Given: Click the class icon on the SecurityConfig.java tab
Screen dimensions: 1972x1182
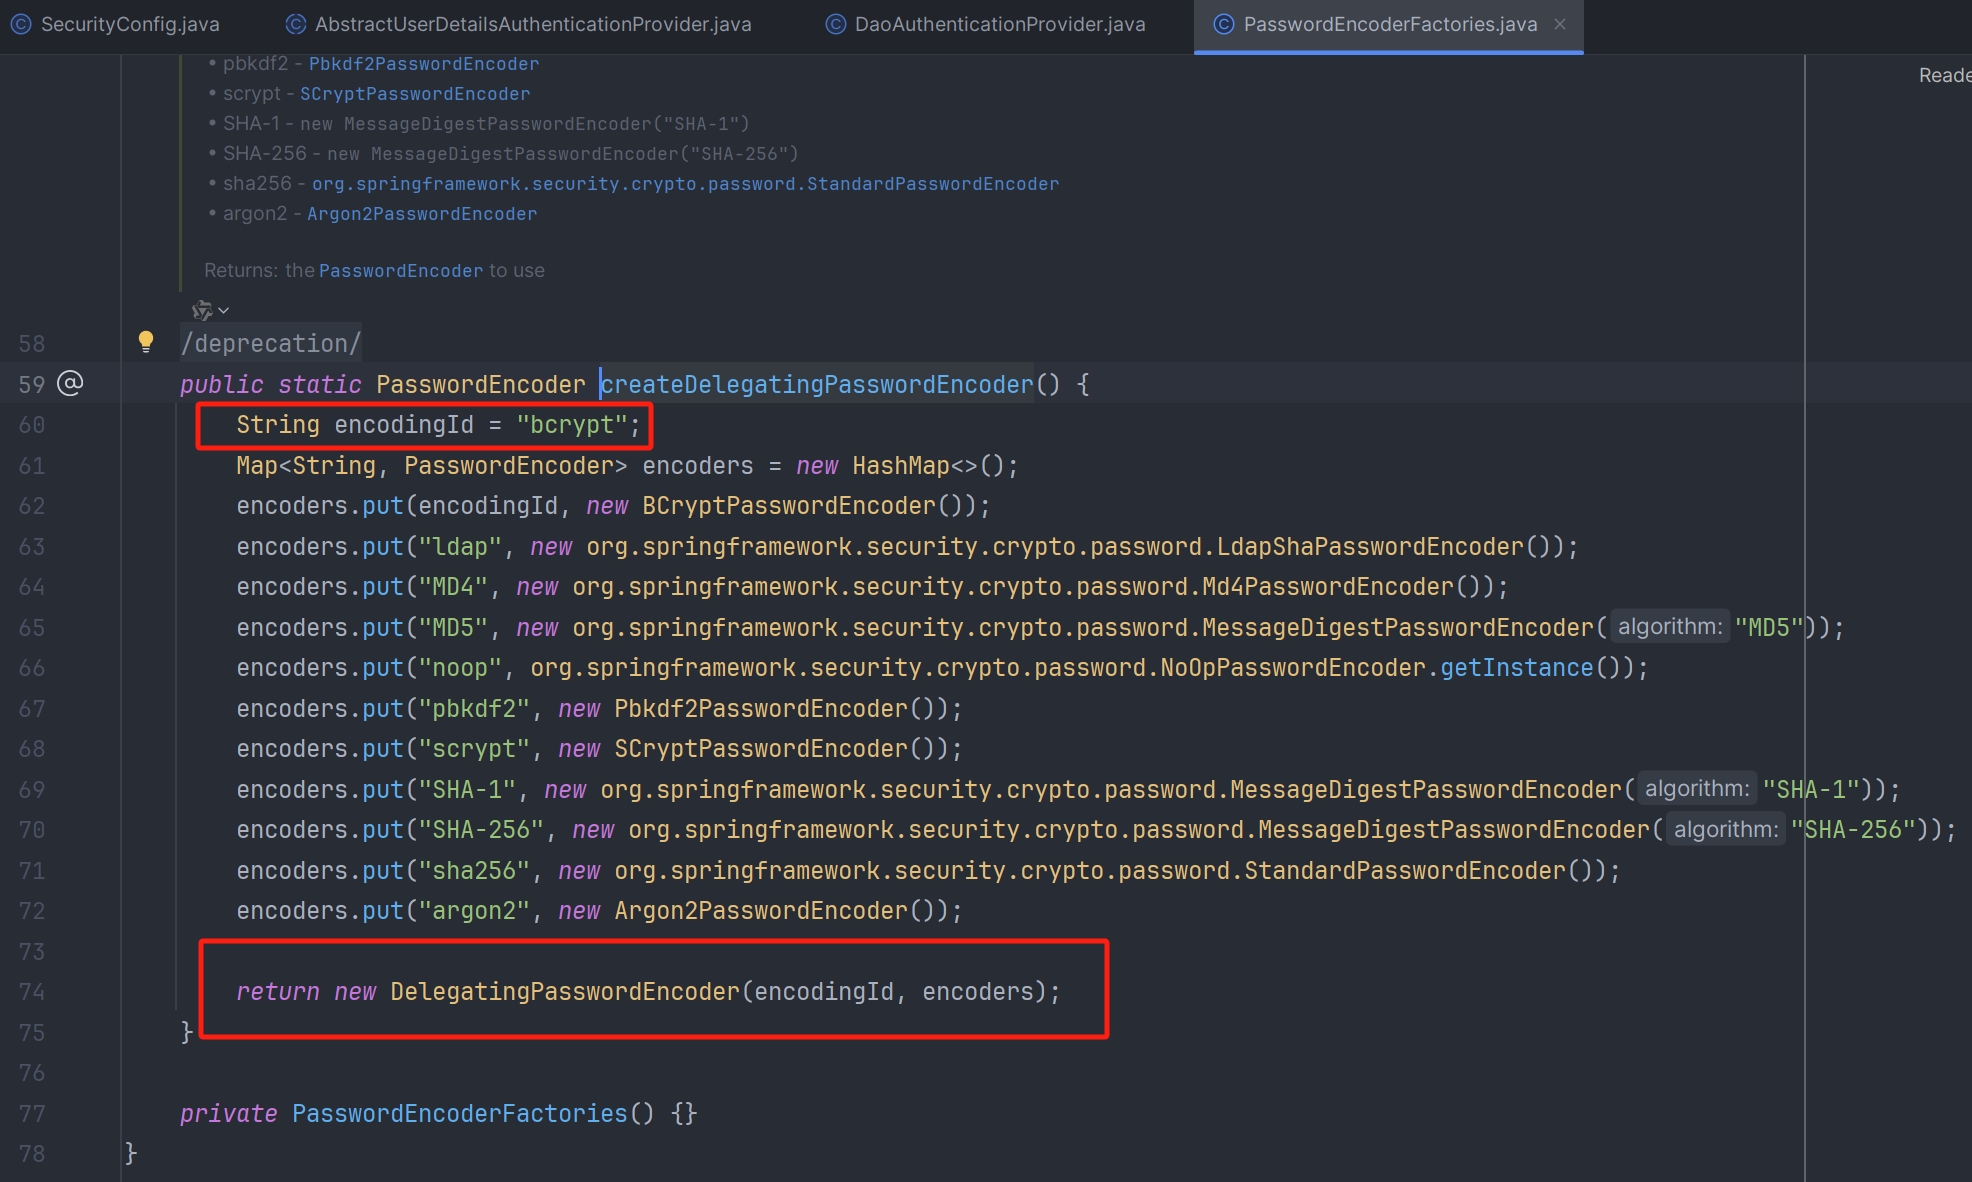Looking at the screenshot, I should click(x=21, y=24).
